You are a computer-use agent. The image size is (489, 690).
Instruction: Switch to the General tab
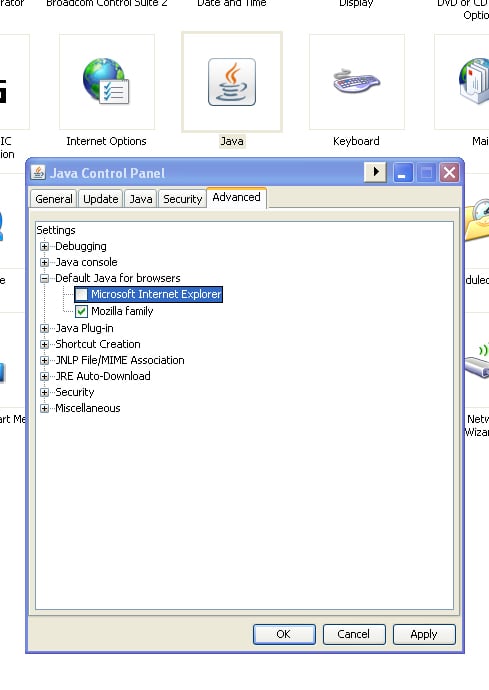54,199
